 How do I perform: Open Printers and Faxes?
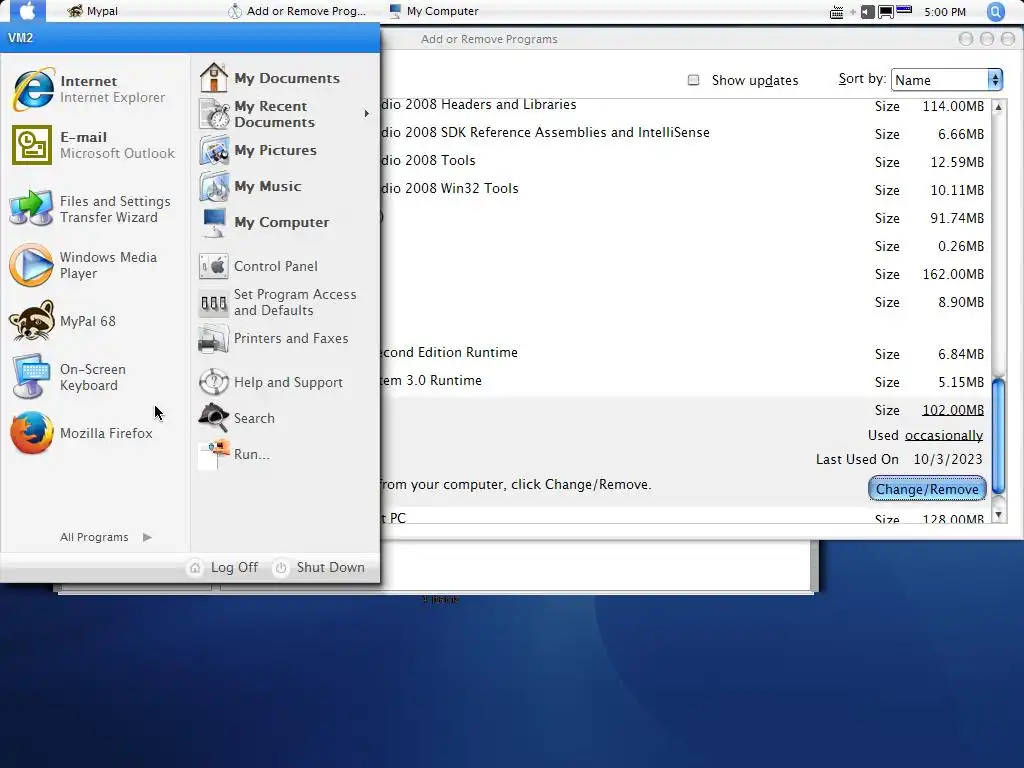click(x=274, y=339)
